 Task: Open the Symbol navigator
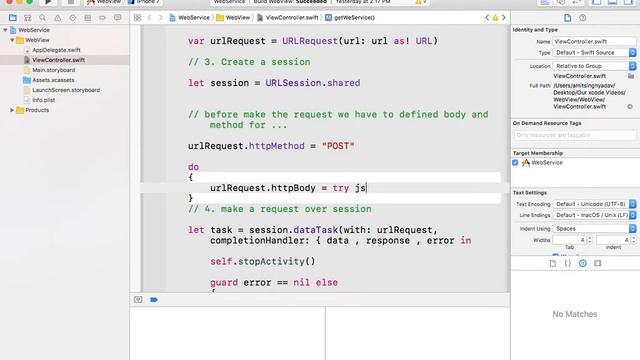27,18
